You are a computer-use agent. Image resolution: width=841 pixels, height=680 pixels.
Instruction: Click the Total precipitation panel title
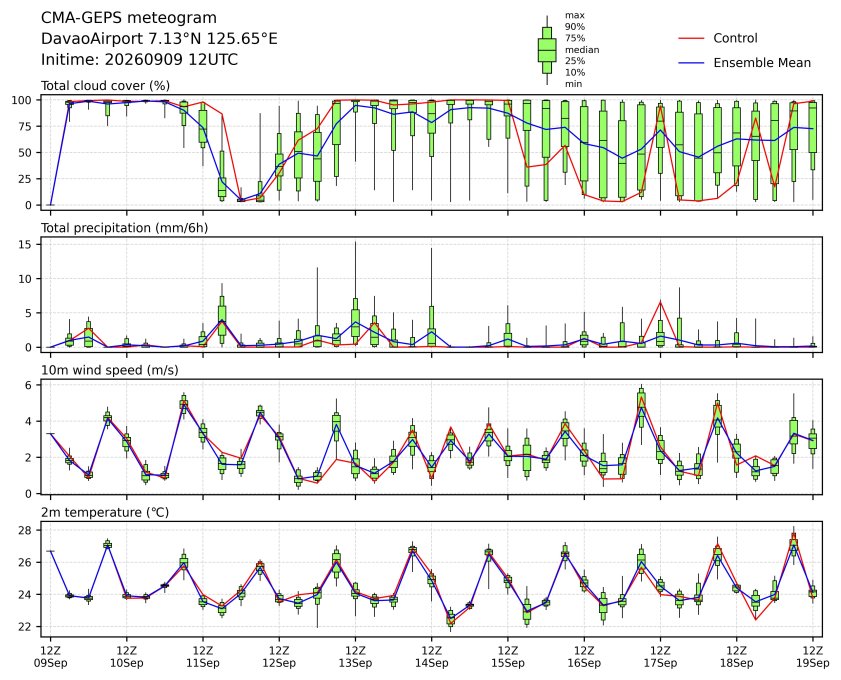click(x=124, y=228)
